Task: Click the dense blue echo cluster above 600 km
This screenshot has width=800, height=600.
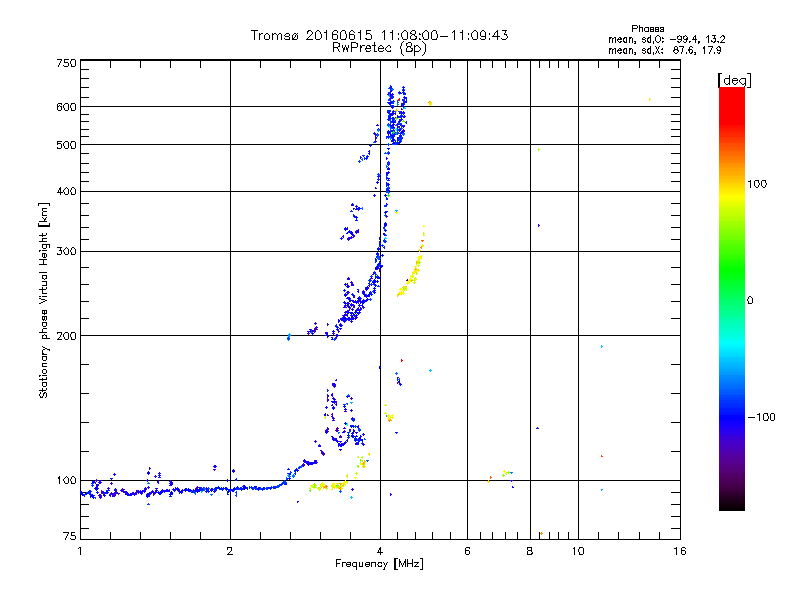Action: [x=396, y=116]
